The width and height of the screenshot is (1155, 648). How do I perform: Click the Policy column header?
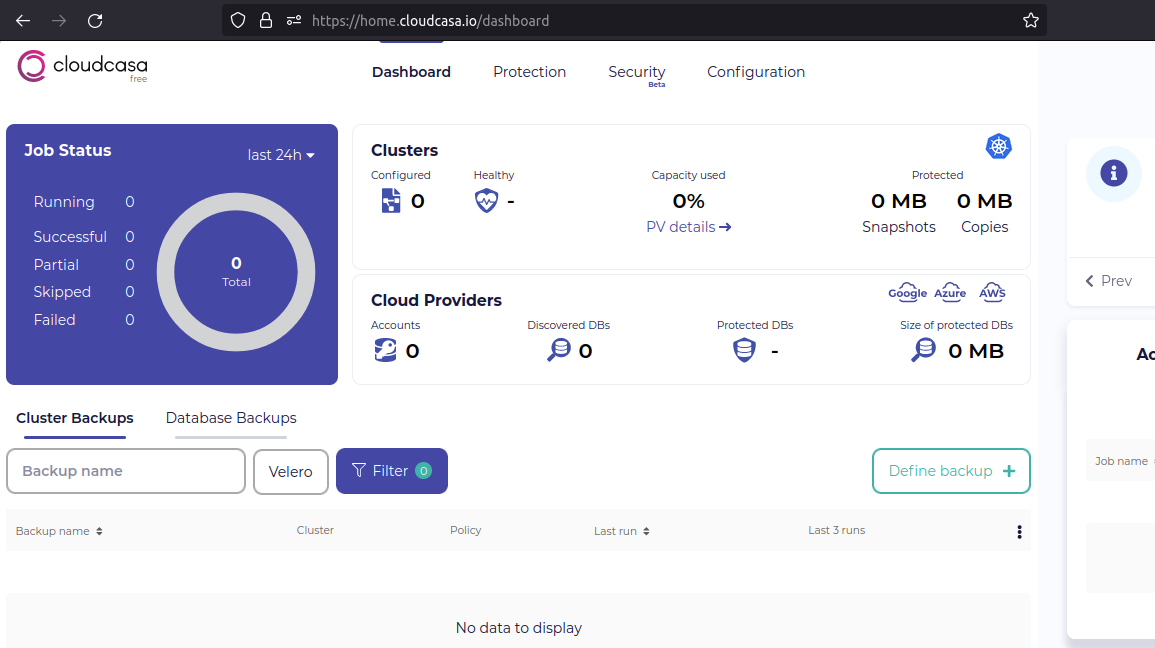point(466,530)
